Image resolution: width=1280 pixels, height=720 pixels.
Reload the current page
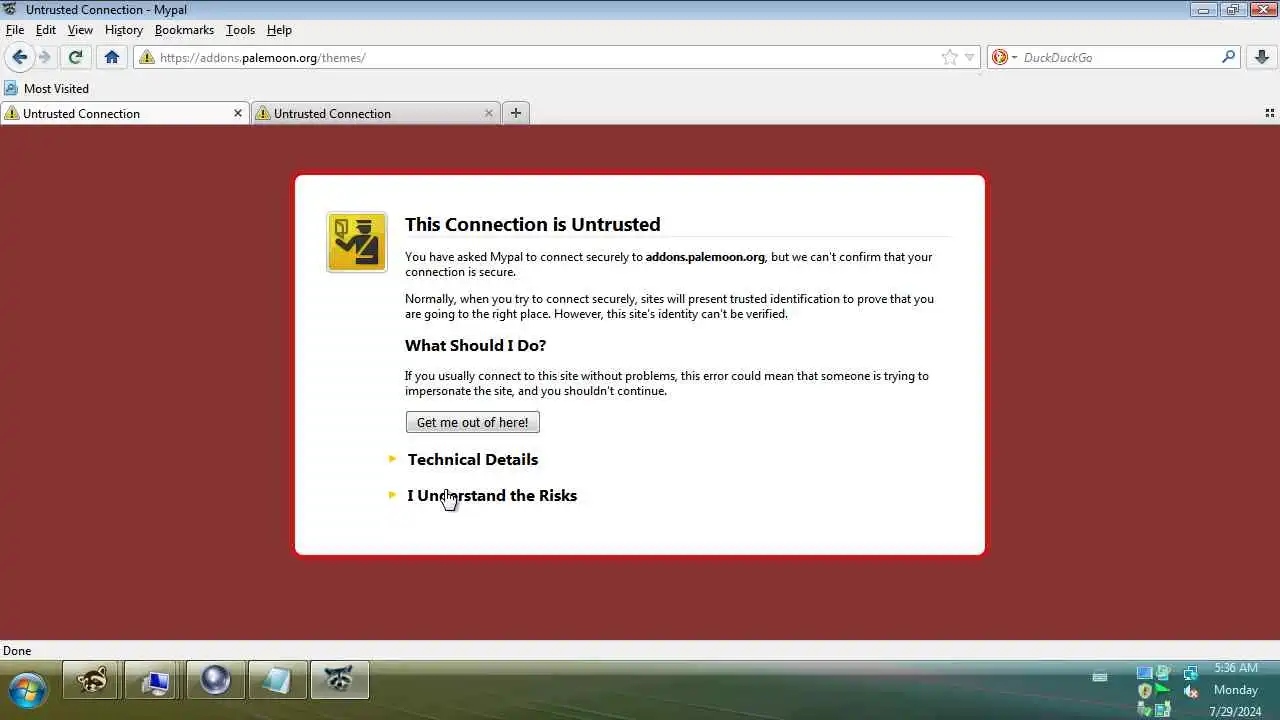(75, 57)
